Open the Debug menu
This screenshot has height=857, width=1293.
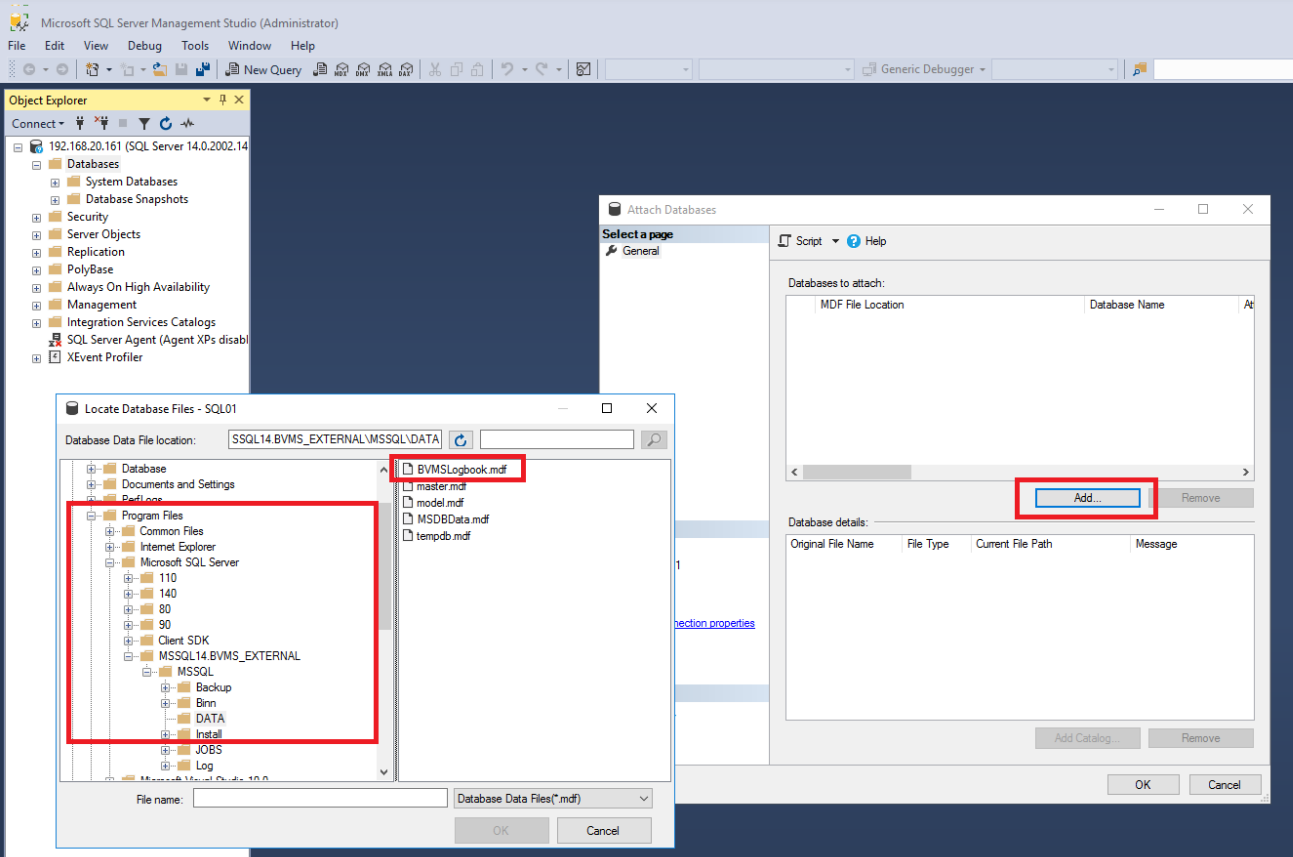tap(144, 46)
